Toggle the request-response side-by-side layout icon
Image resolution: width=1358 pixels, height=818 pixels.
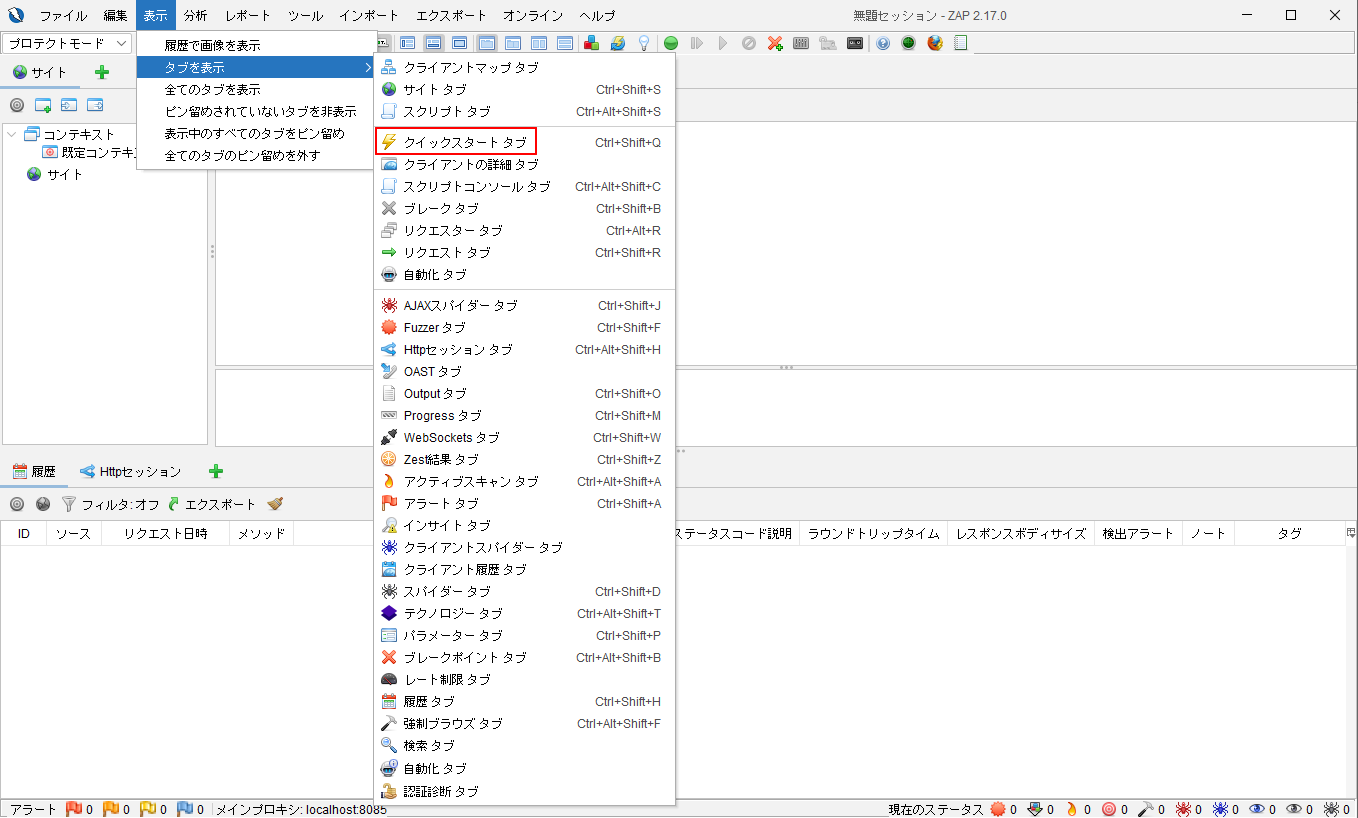(538, 43)
